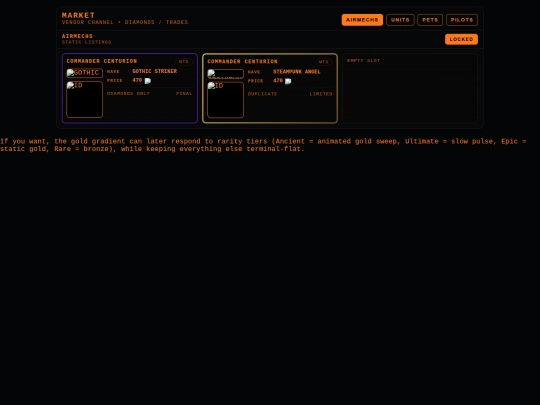Viewport: 540px width, 405px height.
Task: Click WTS badge on Steampunk Angel card
Action: click(324, 62)
